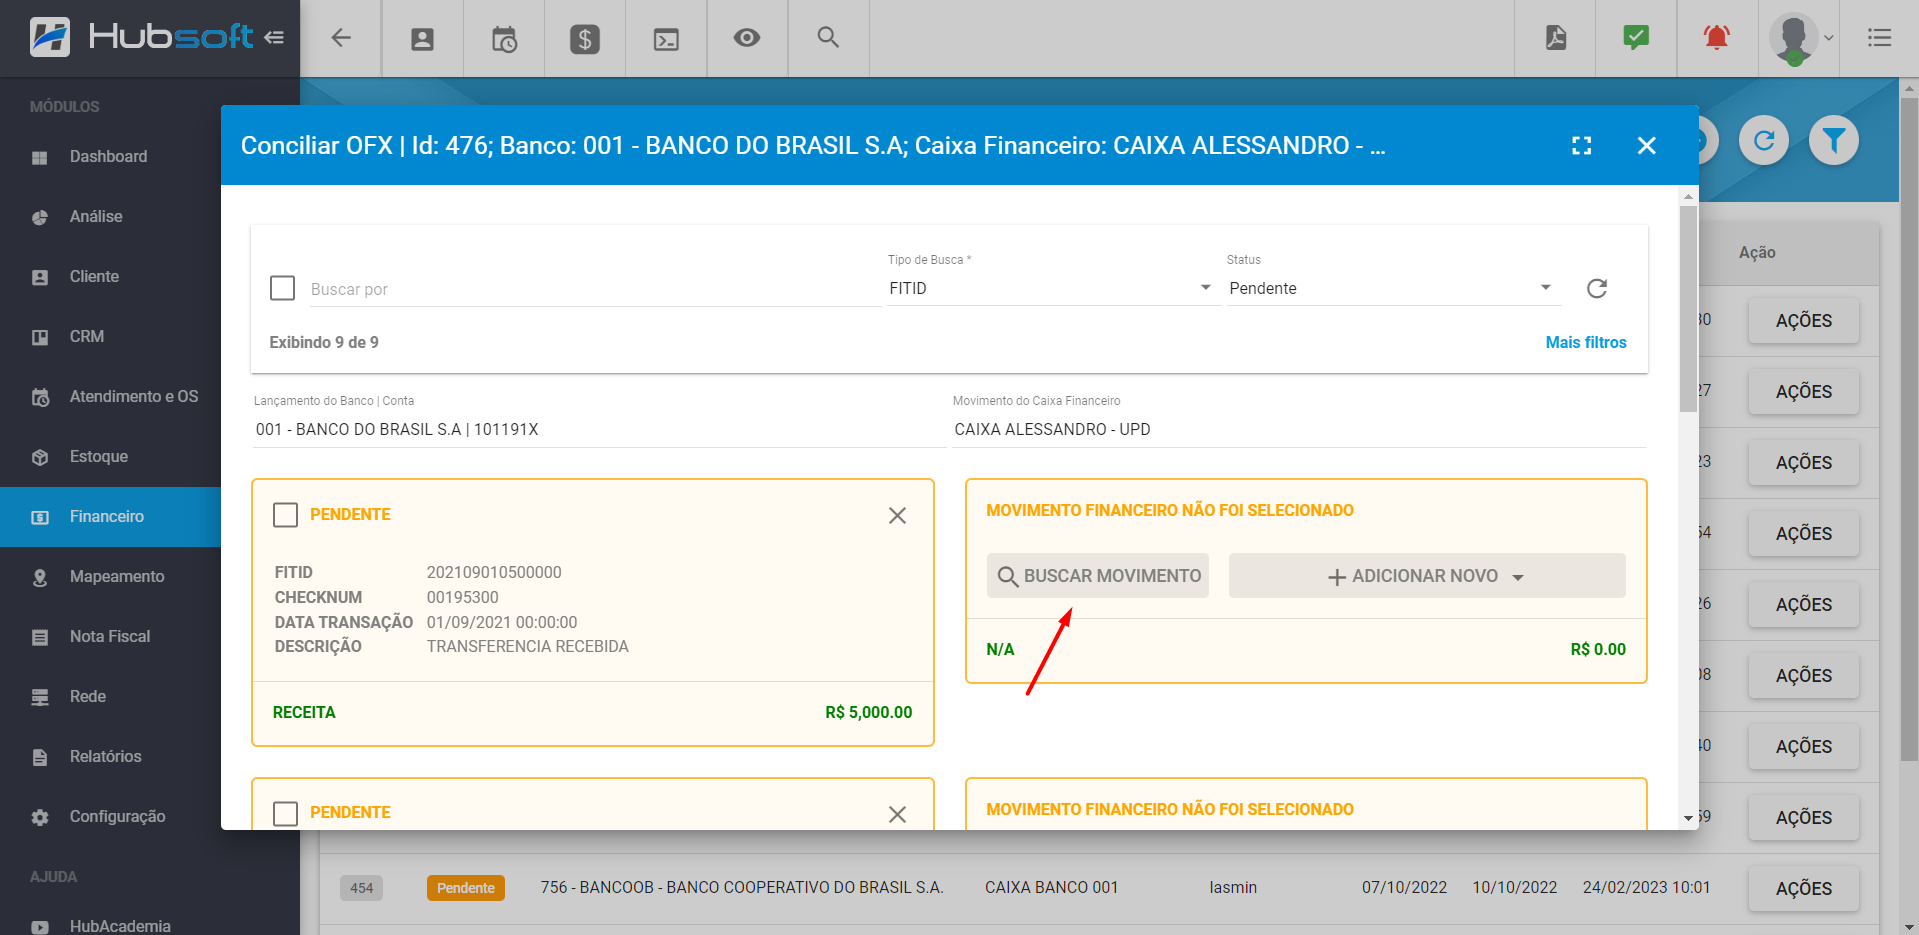Select the Financeiro module
The height and width of the screenshot is (935, 1919).
(x=110, y=517)
